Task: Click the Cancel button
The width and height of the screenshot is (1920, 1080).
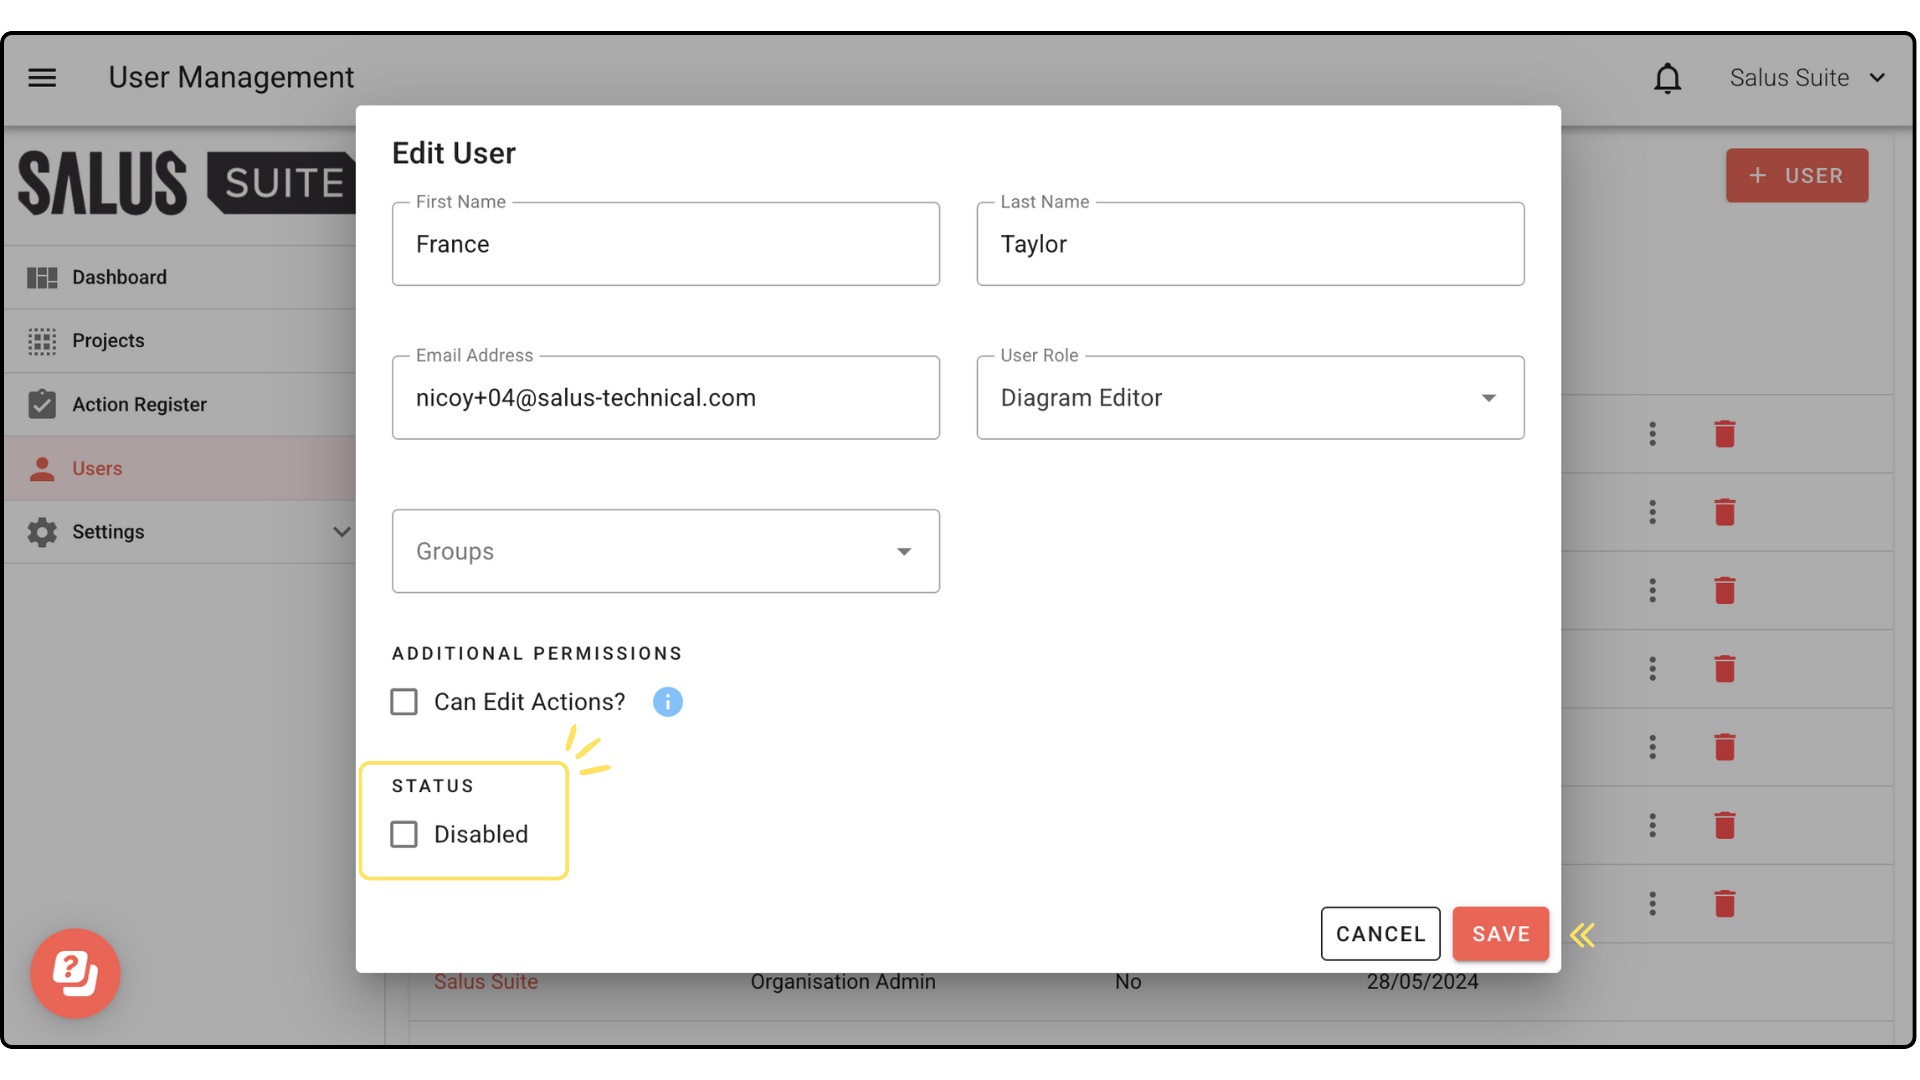Action: 1380,934
